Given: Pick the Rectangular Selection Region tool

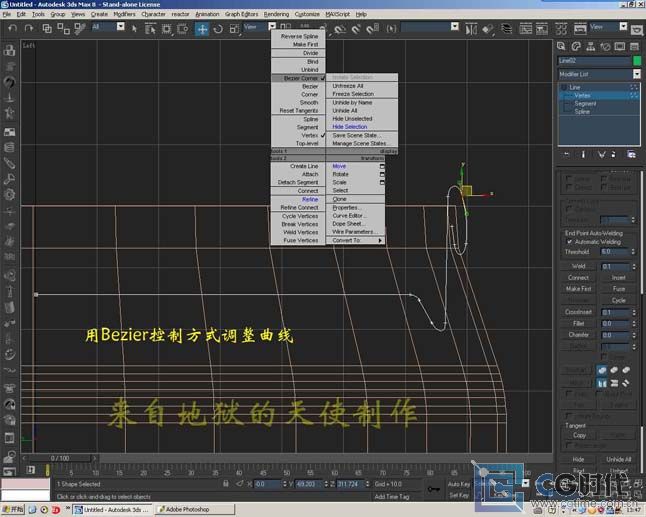Looking at the screenshot, I should tap(166, 28).
